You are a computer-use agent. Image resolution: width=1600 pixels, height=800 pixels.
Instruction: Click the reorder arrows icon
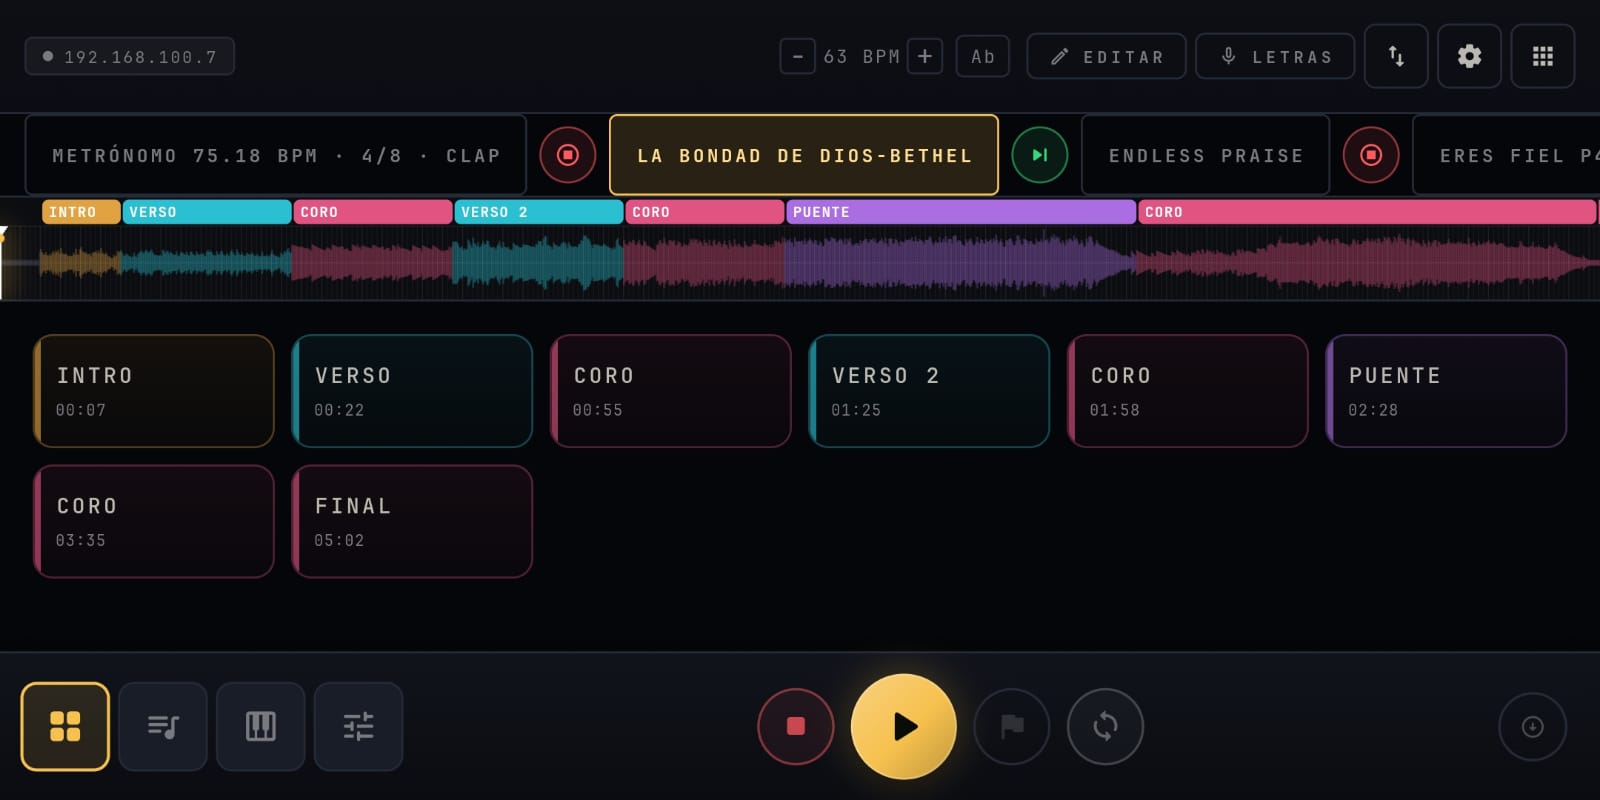tap(1396, 56)
